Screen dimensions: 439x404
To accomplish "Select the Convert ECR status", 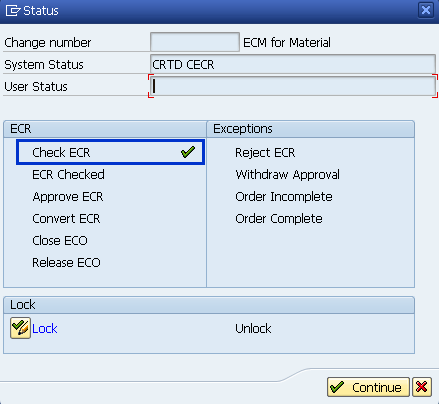I will 66,219.
